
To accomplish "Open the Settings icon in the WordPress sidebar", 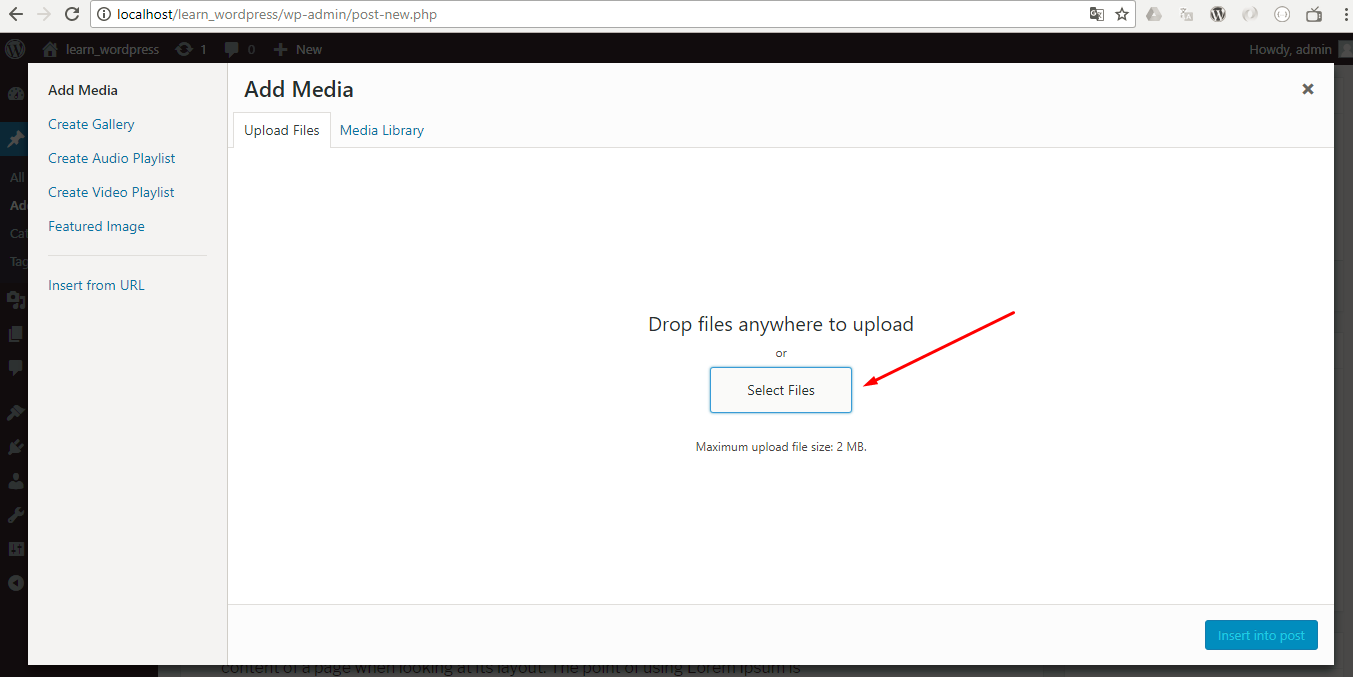I will click(15, 548).
